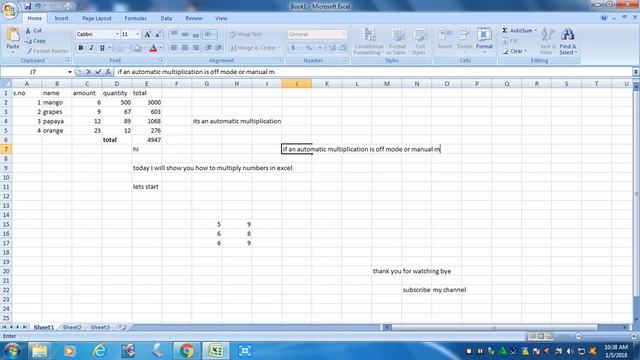640x360 pixels.
Task: Toggle right text alignment
Action: pos(196,48)
